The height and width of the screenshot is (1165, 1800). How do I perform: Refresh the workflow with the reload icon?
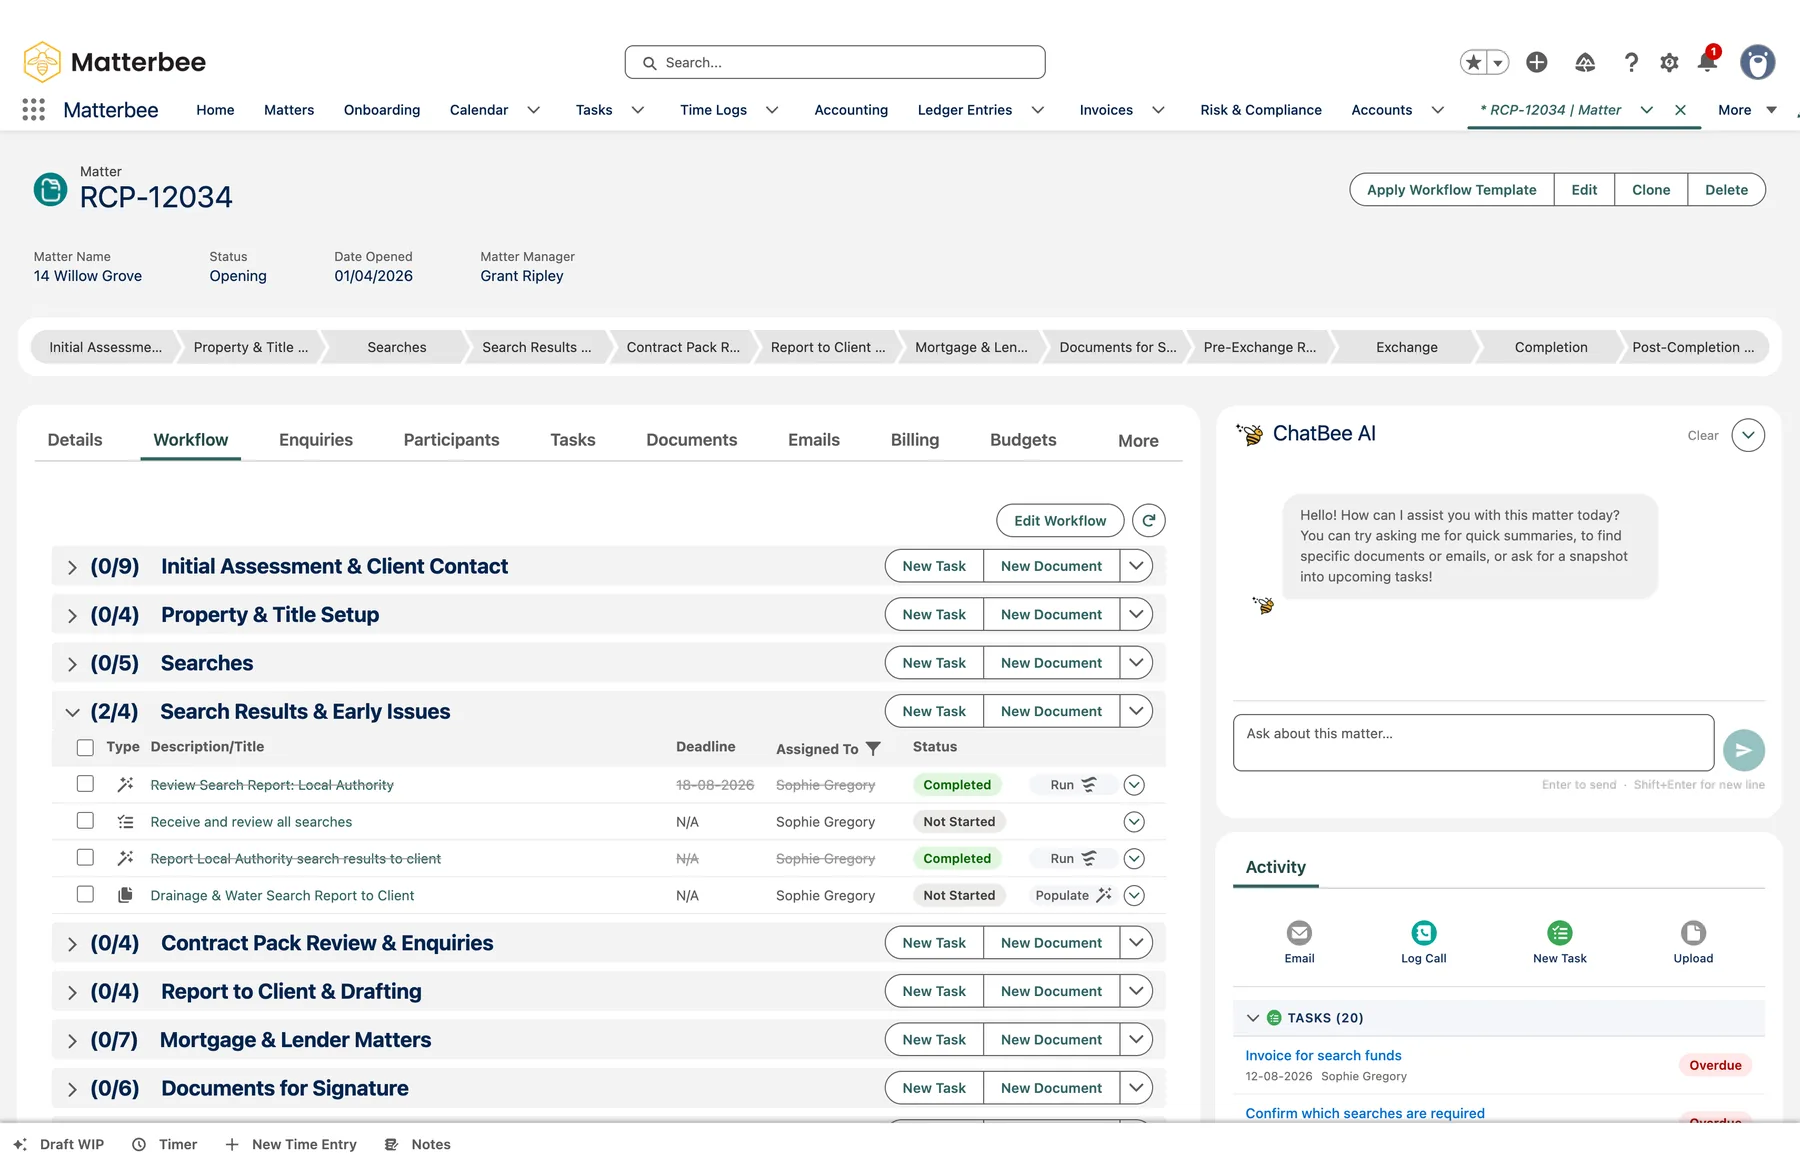1149,520
